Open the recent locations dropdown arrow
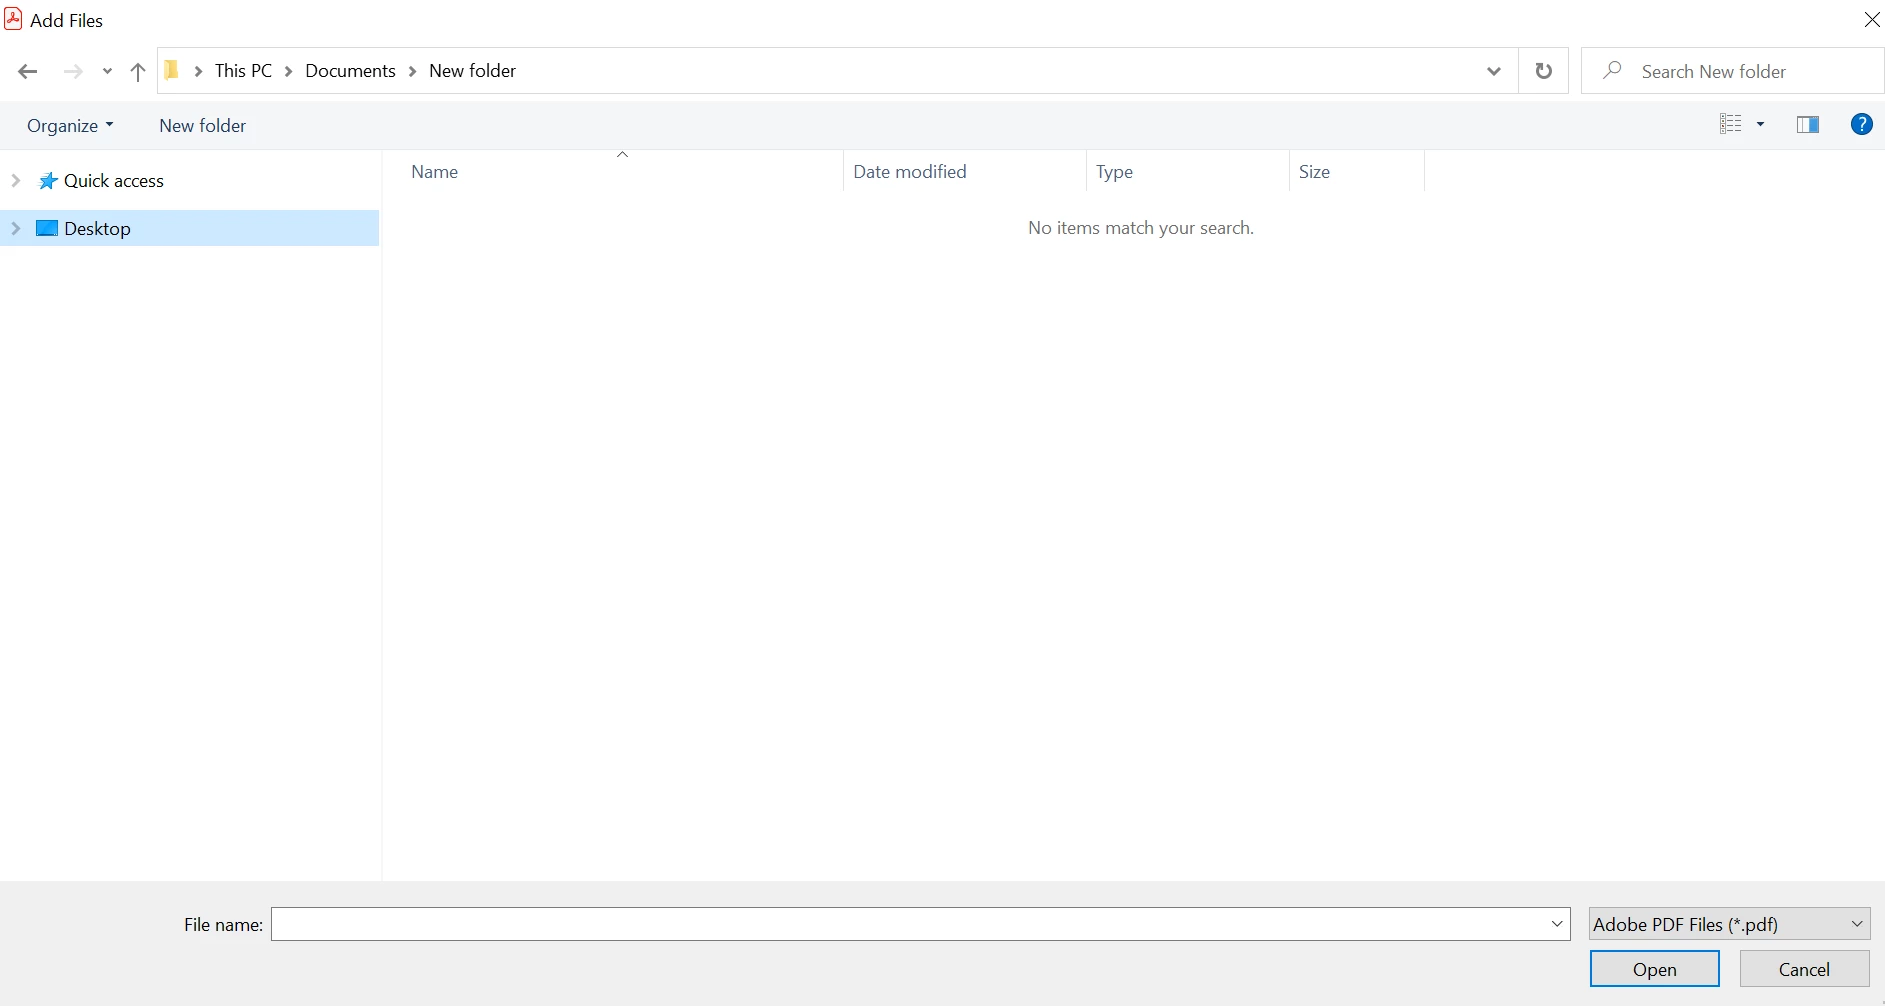This screenshot has width=1885, height=1006. (x=107, y=71)
